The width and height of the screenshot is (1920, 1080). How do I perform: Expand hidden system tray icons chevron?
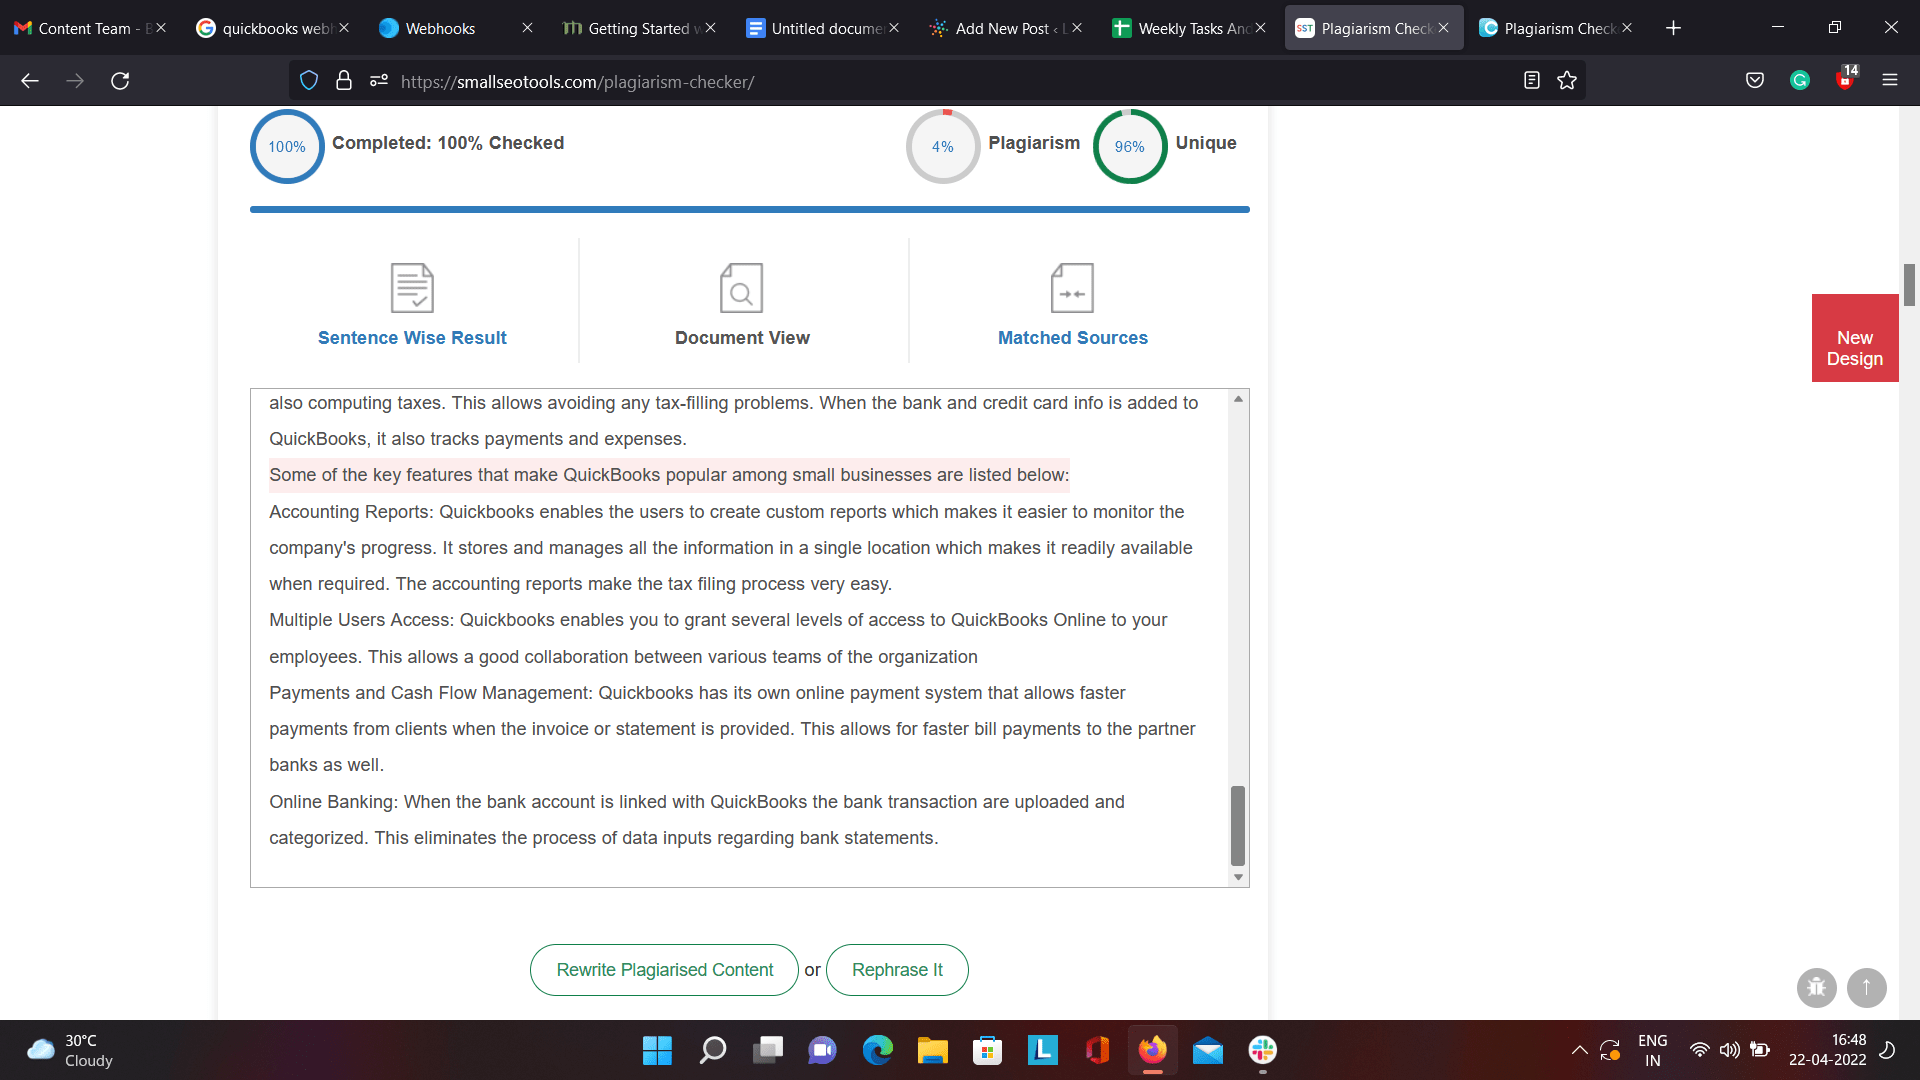click(1579, 1050)
